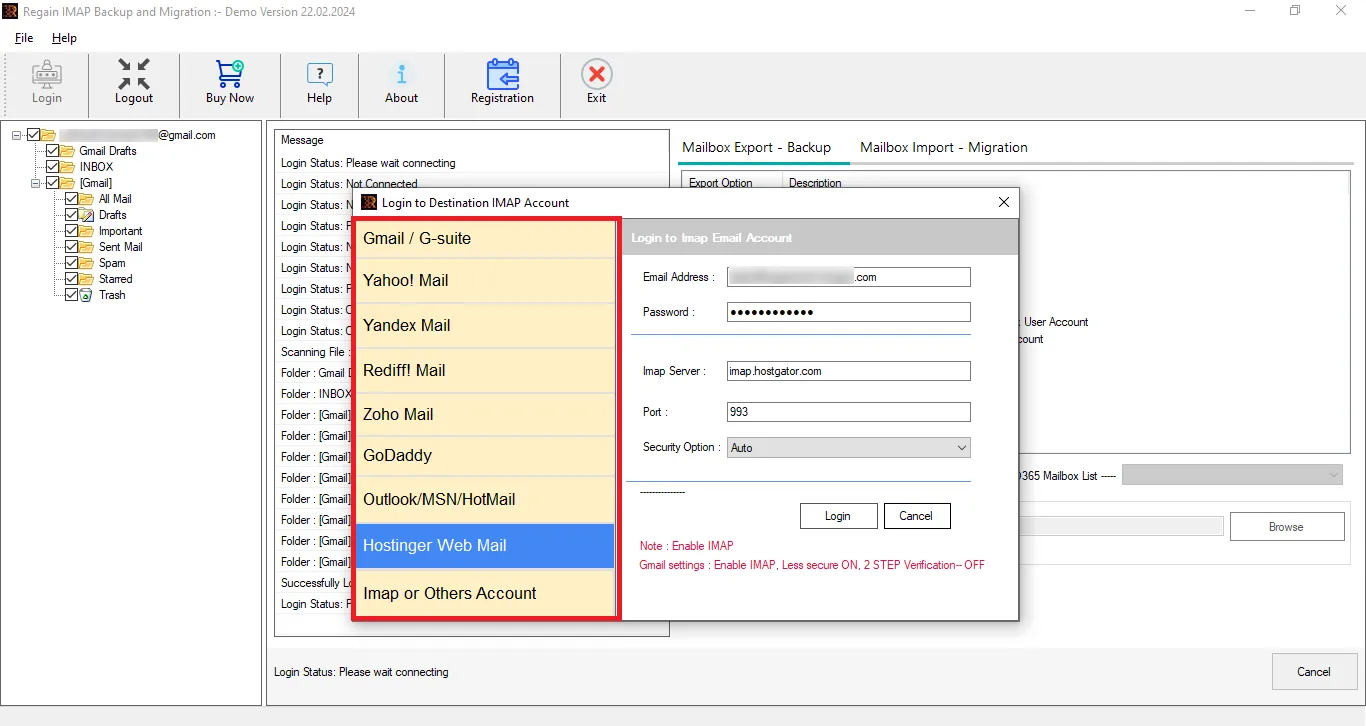Image resolution: width=1366 pixels, height=726 pixels.
Task: Click the INBOX folder icon in tree
Action: 68,167
